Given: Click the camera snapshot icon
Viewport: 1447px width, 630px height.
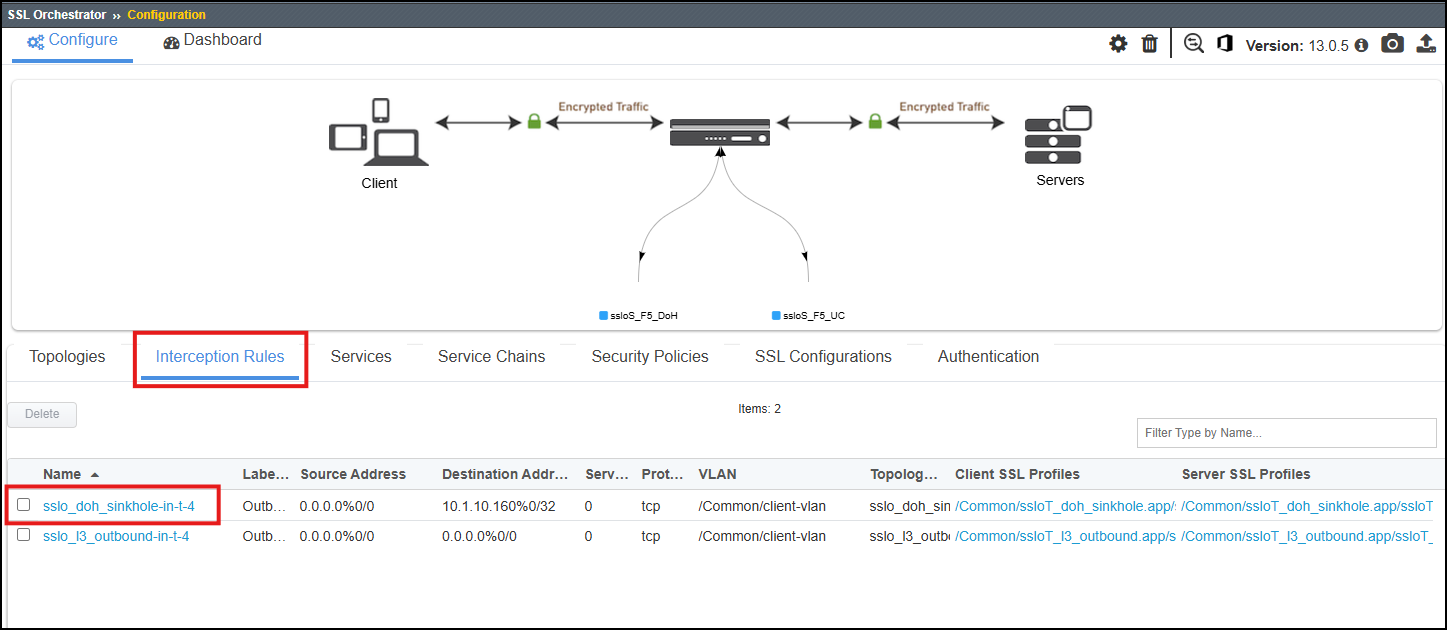Looking at the screenshot, I should coord(1392,44).
